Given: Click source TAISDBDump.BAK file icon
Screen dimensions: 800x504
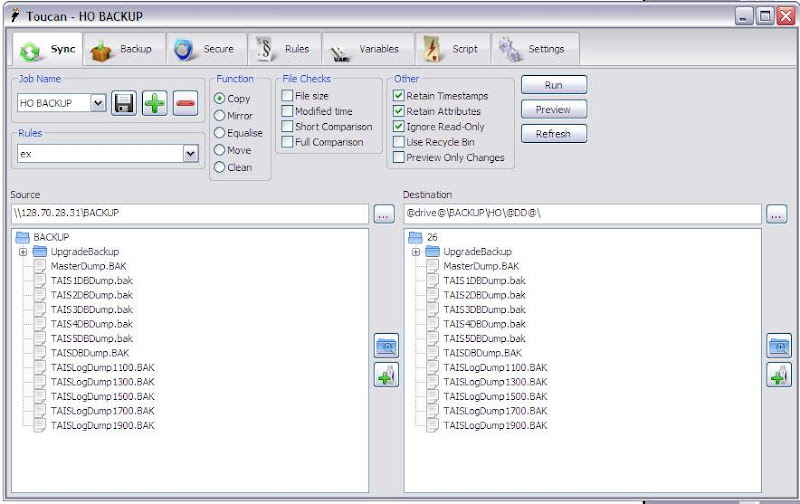Looking at the screenshot, I should pyautogui.click(x=40, y=353).
